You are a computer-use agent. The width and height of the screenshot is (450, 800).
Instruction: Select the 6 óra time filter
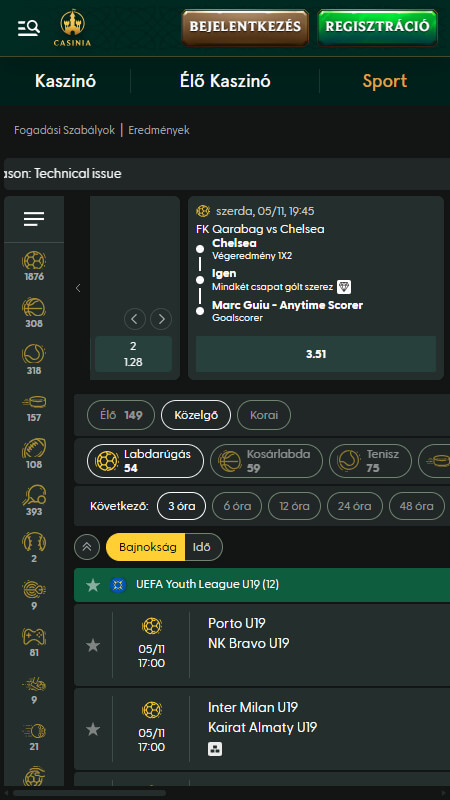pyautogui.click(x=237, y=506)
